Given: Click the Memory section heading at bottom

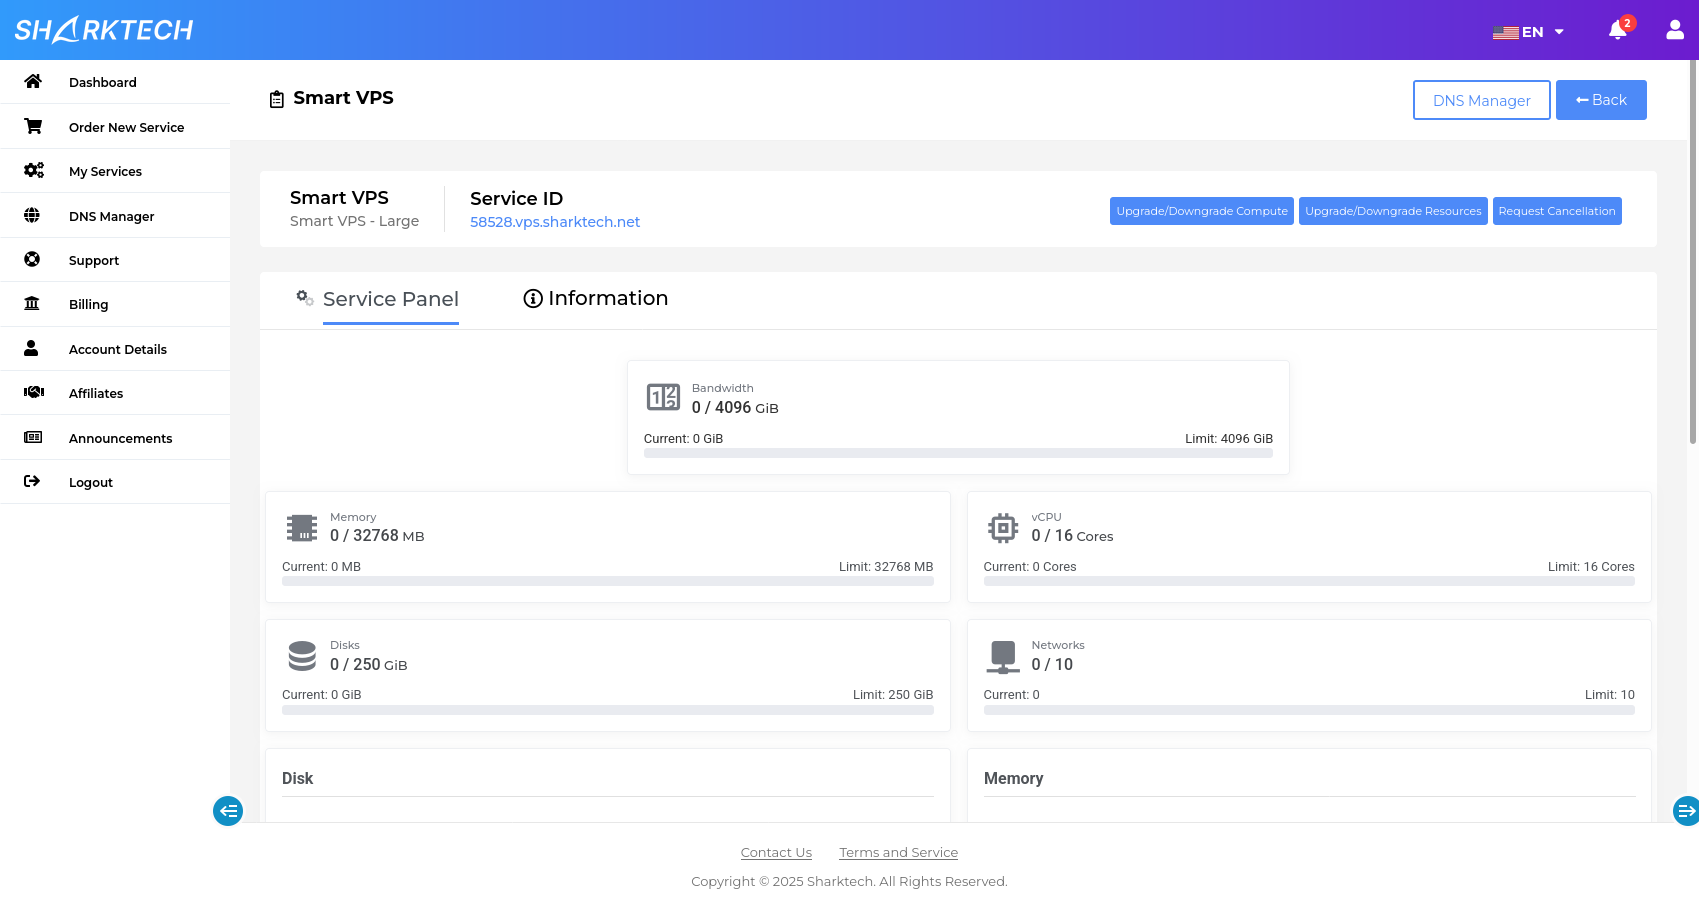Looking at the screenshot, I should point(1013,778).
